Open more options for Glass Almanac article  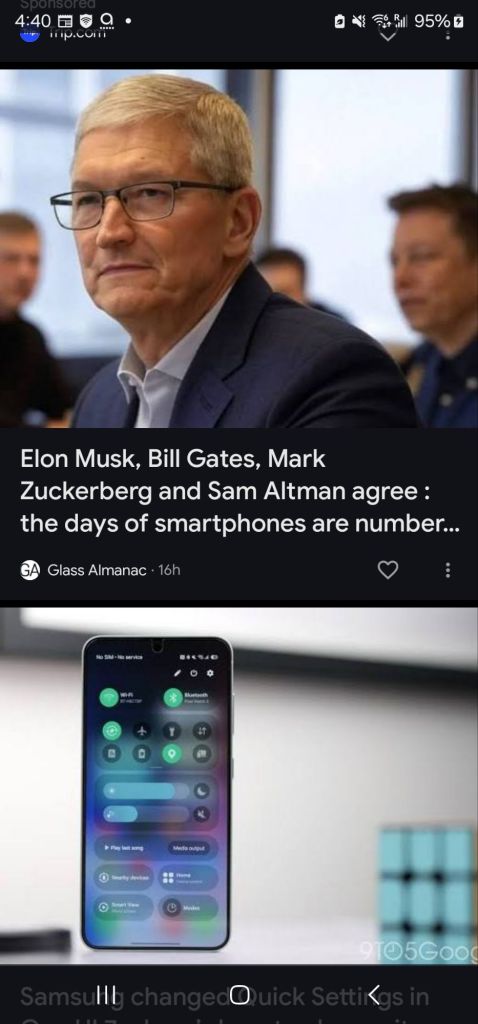click(x=447, y=570)
